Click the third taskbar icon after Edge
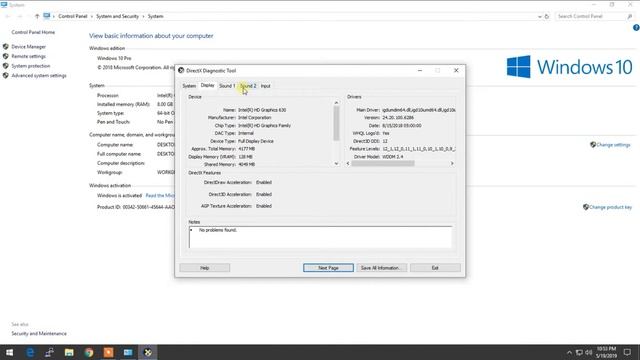Screen dimensions: 640x360 click(x=89, y=352)
